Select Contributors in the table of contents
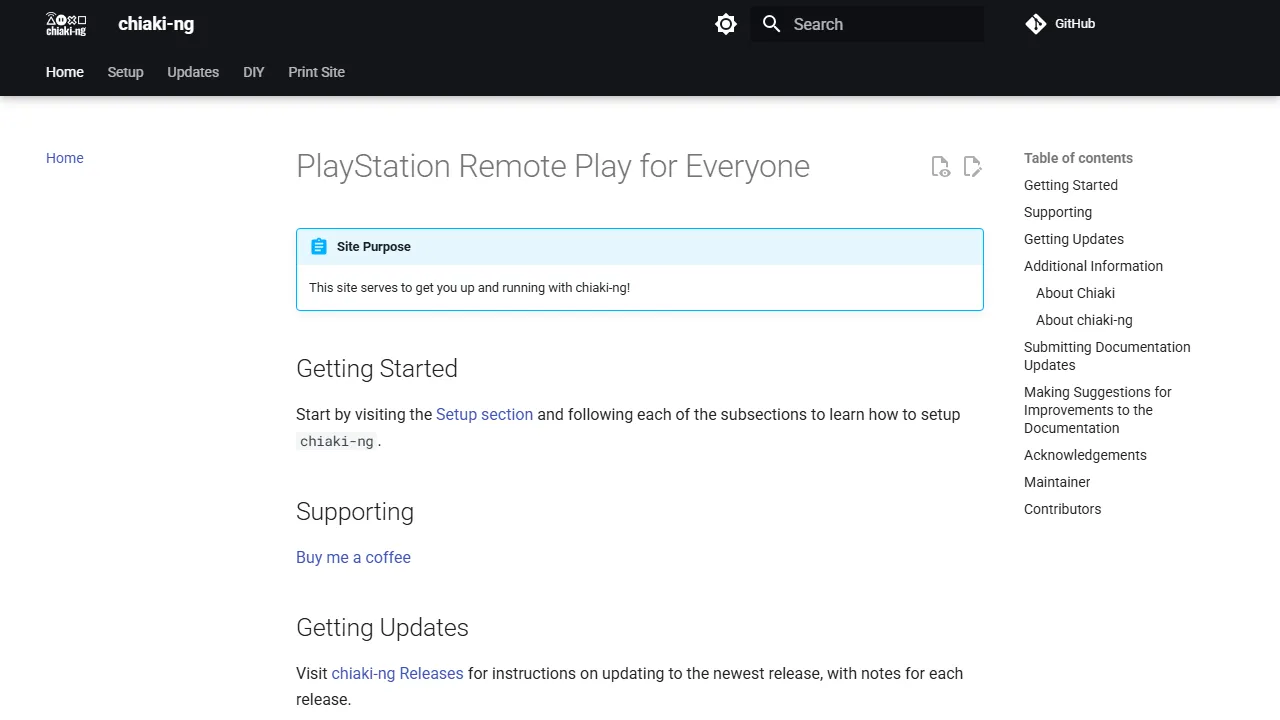 tap(1062, 509)
